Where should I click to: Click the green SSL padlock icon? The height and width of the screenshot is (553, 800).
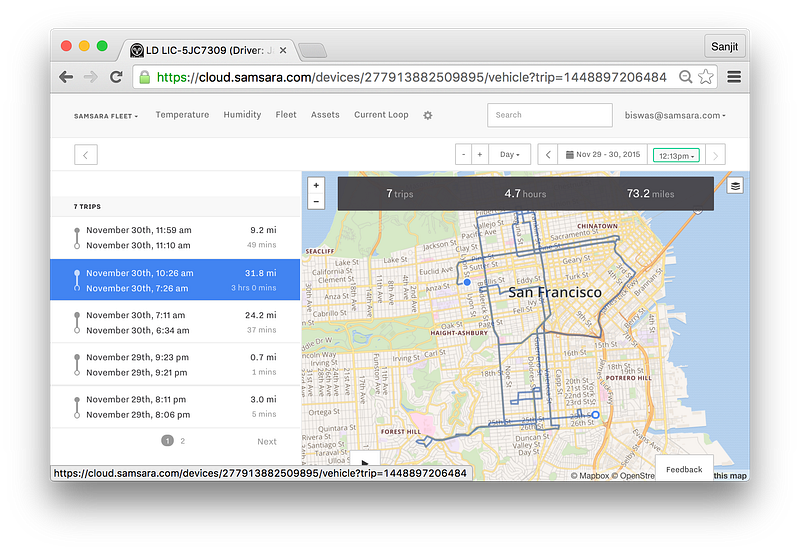pos(145,78)
